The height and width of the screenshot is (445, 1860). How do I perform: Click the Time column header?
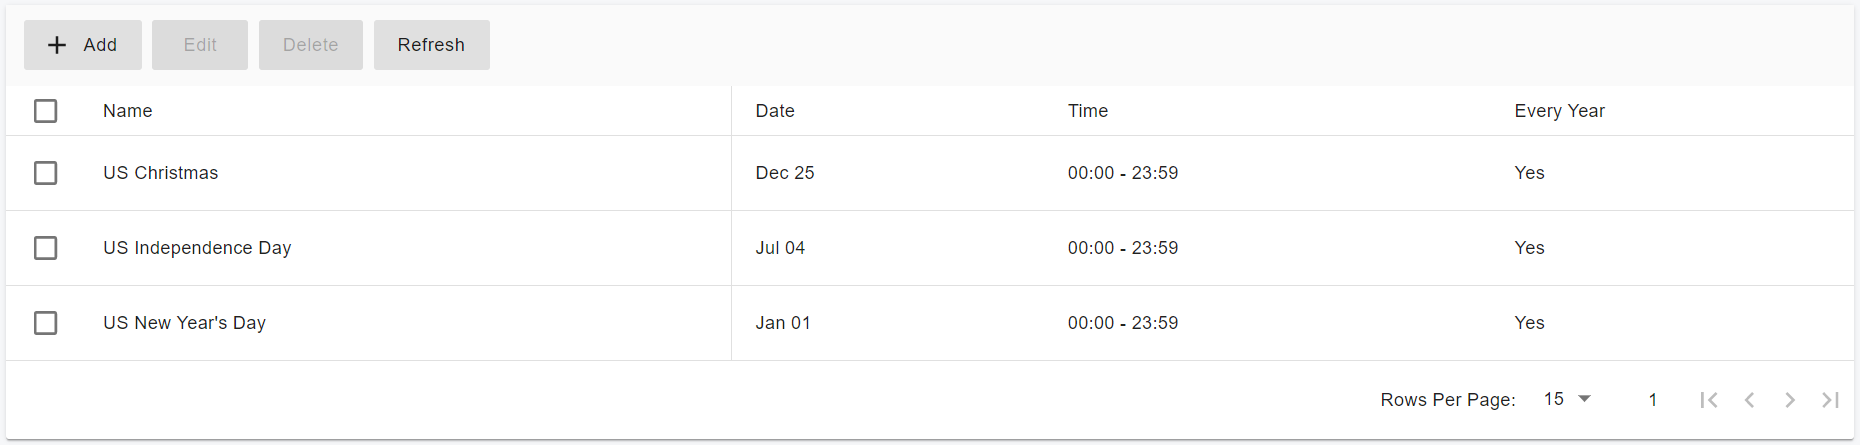click(x=1088, y=111)
